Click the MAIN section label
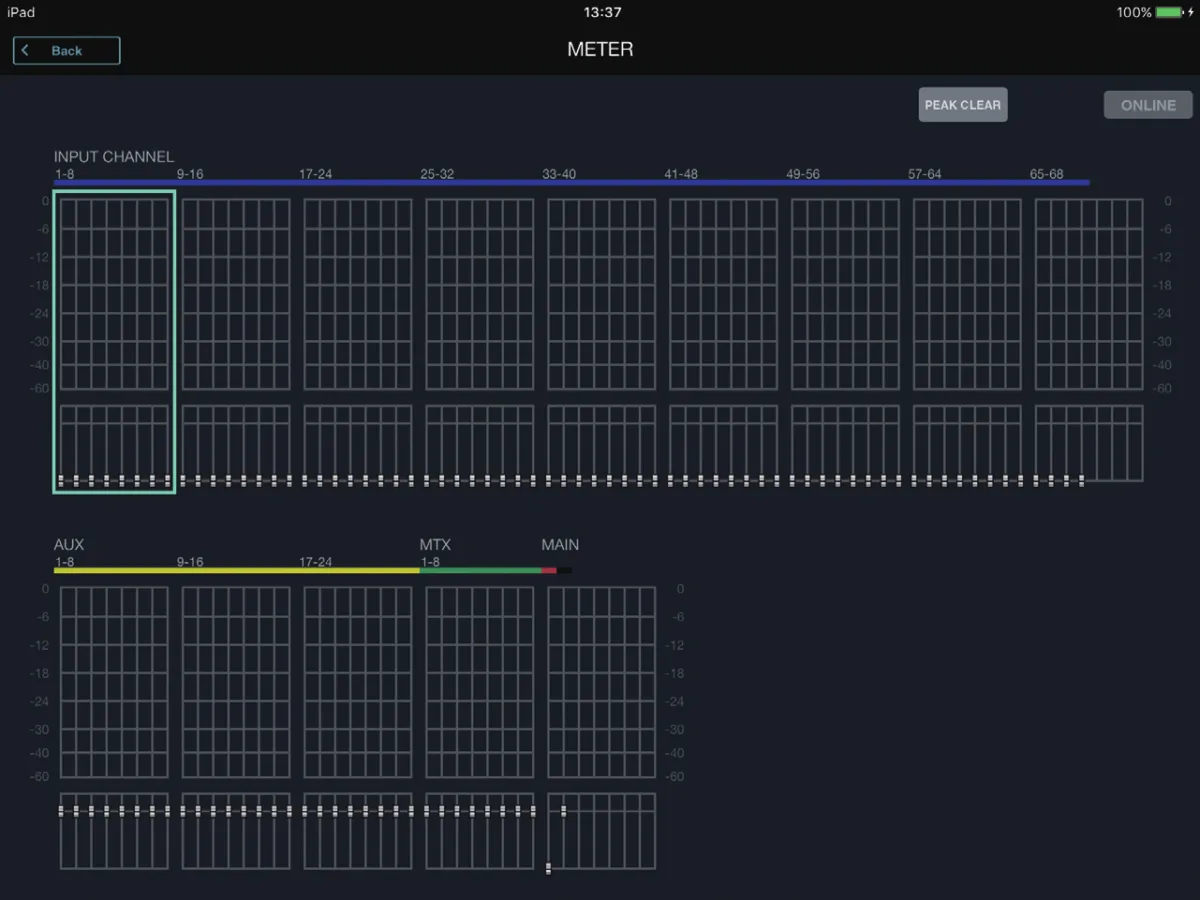 point(560,545)
